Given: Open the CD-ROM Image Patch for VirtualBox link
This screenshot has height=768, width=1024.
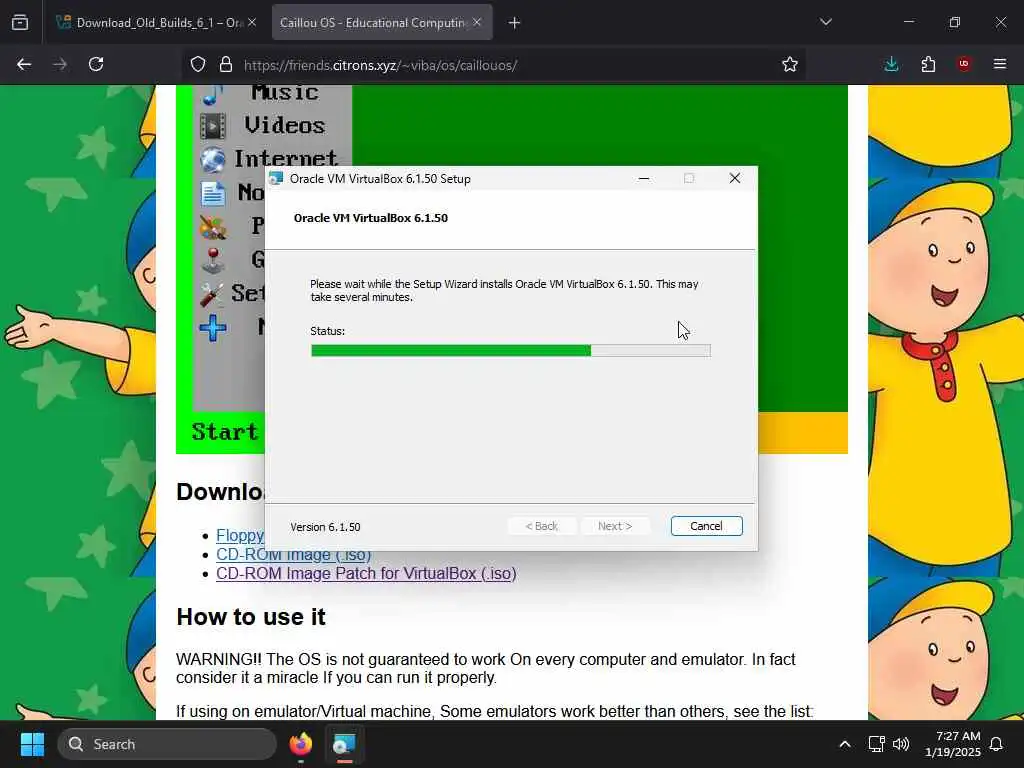Looking at the screenshot, I should tap(366, 573).
